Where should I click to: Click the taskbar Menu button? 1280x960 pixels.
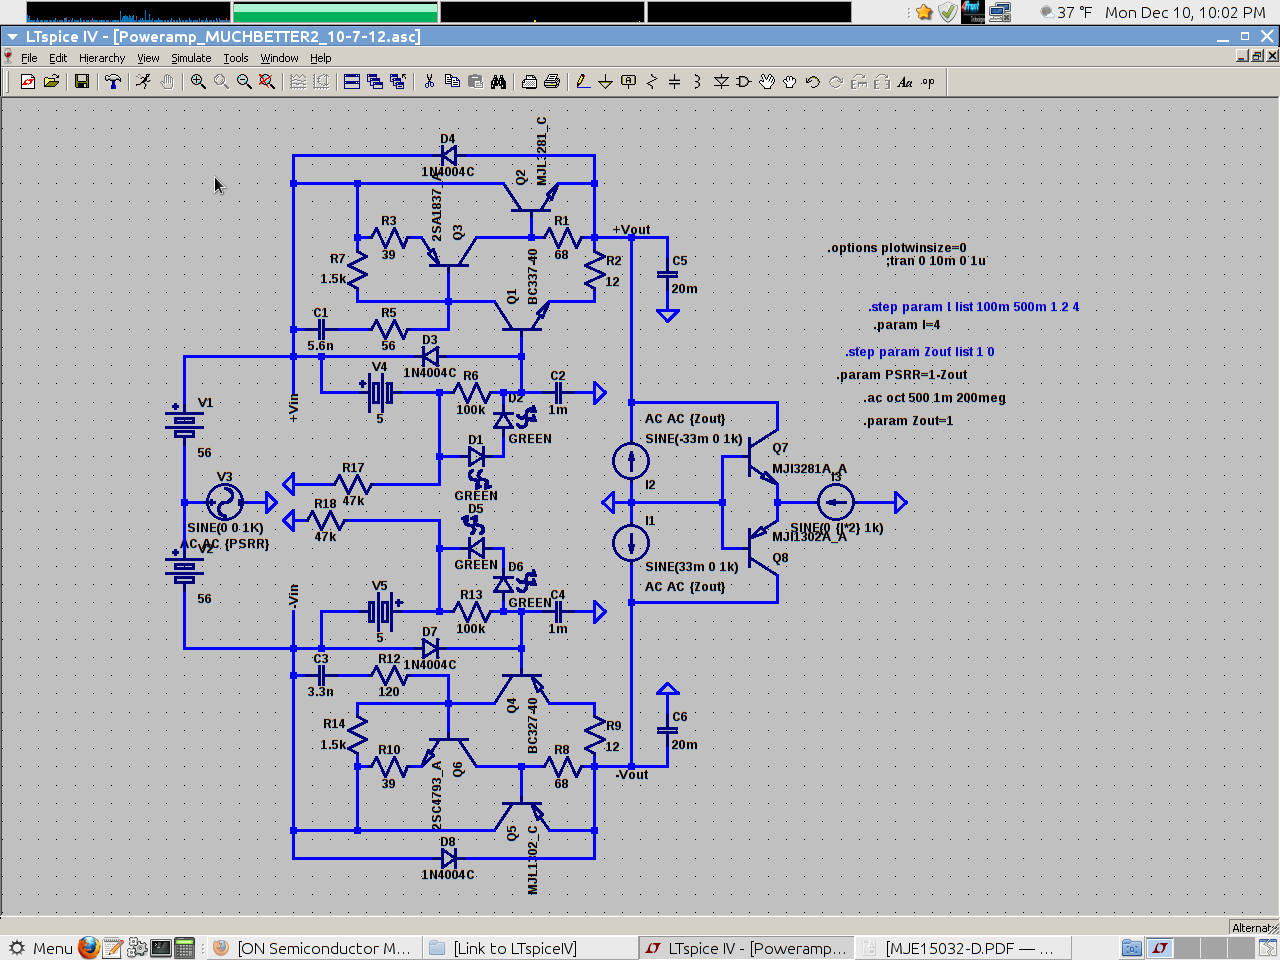coord(42,948)
